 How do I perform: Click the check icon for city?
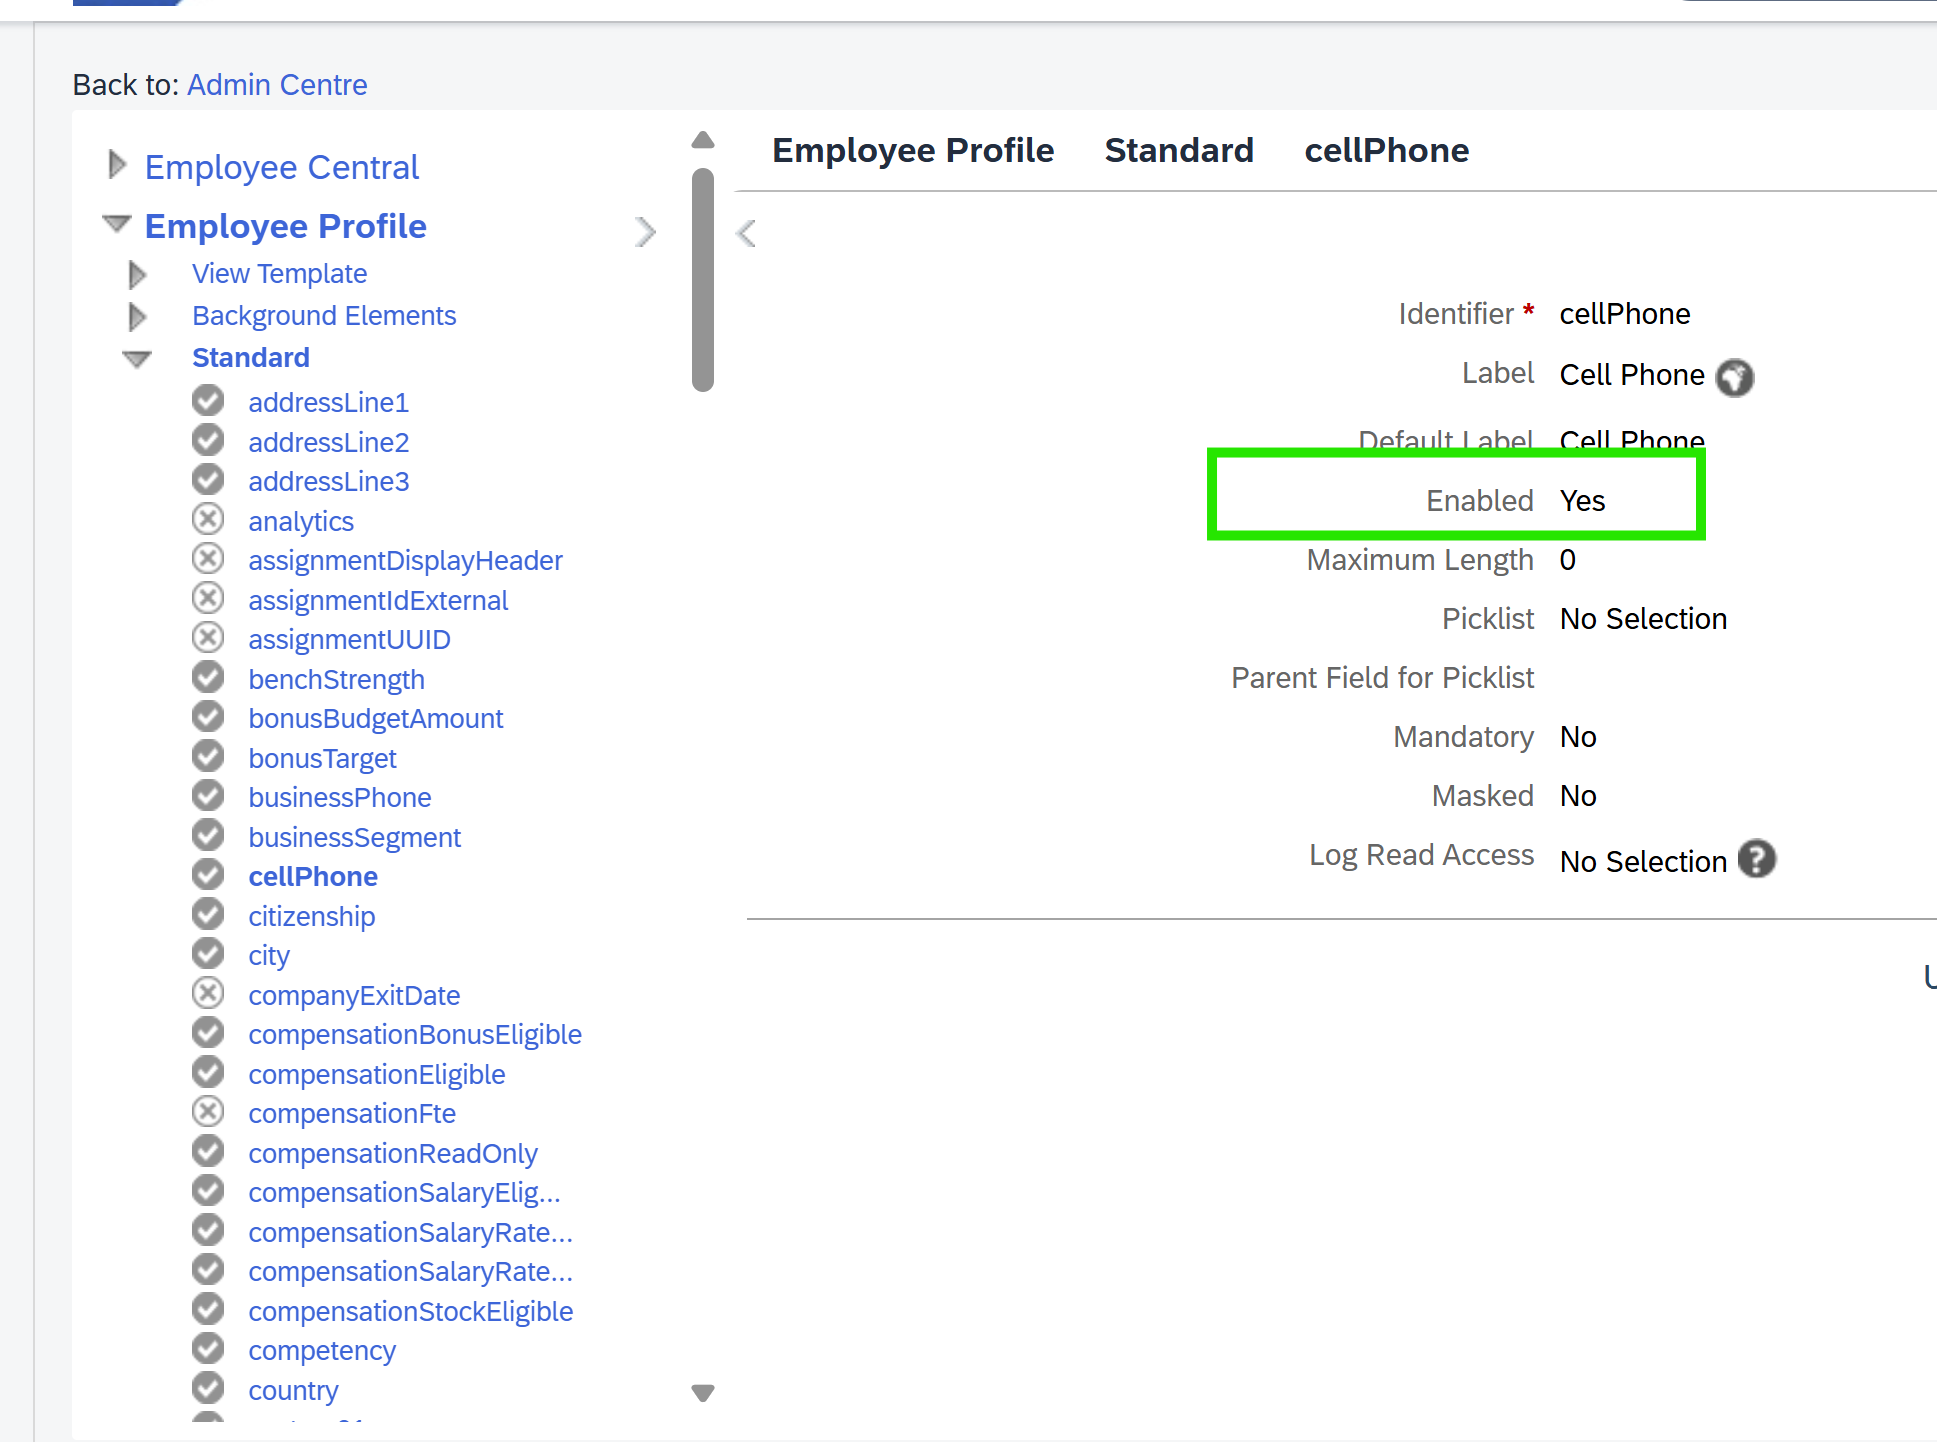208,954
